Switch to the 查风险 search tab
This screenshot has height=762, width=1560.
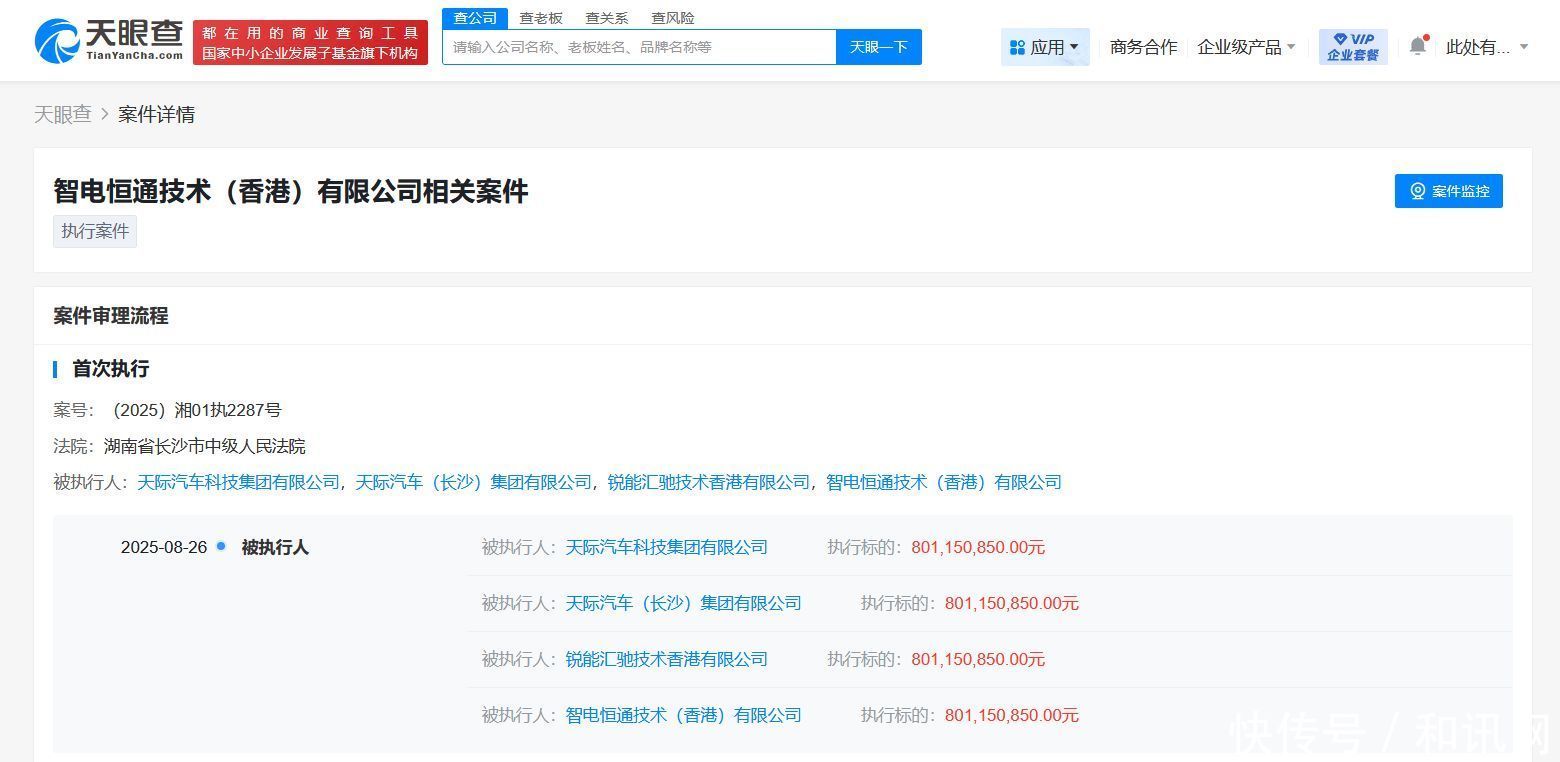[672, 18]
